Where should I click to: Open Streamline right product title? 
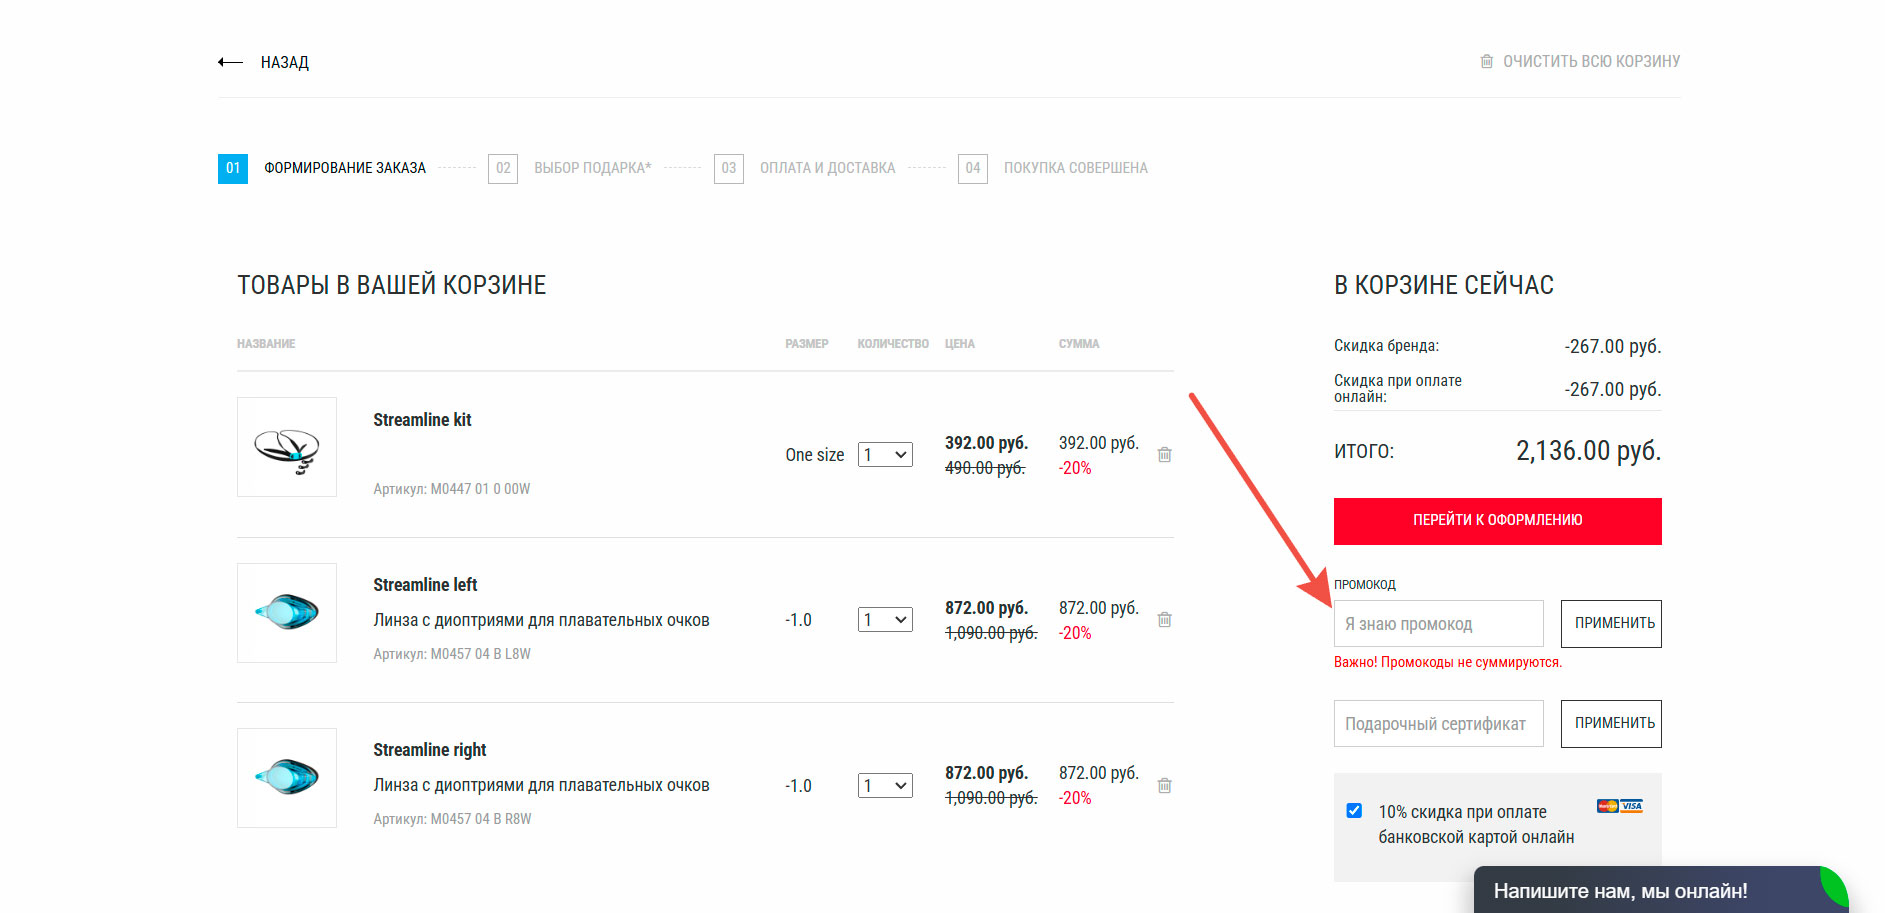[430, 750]
